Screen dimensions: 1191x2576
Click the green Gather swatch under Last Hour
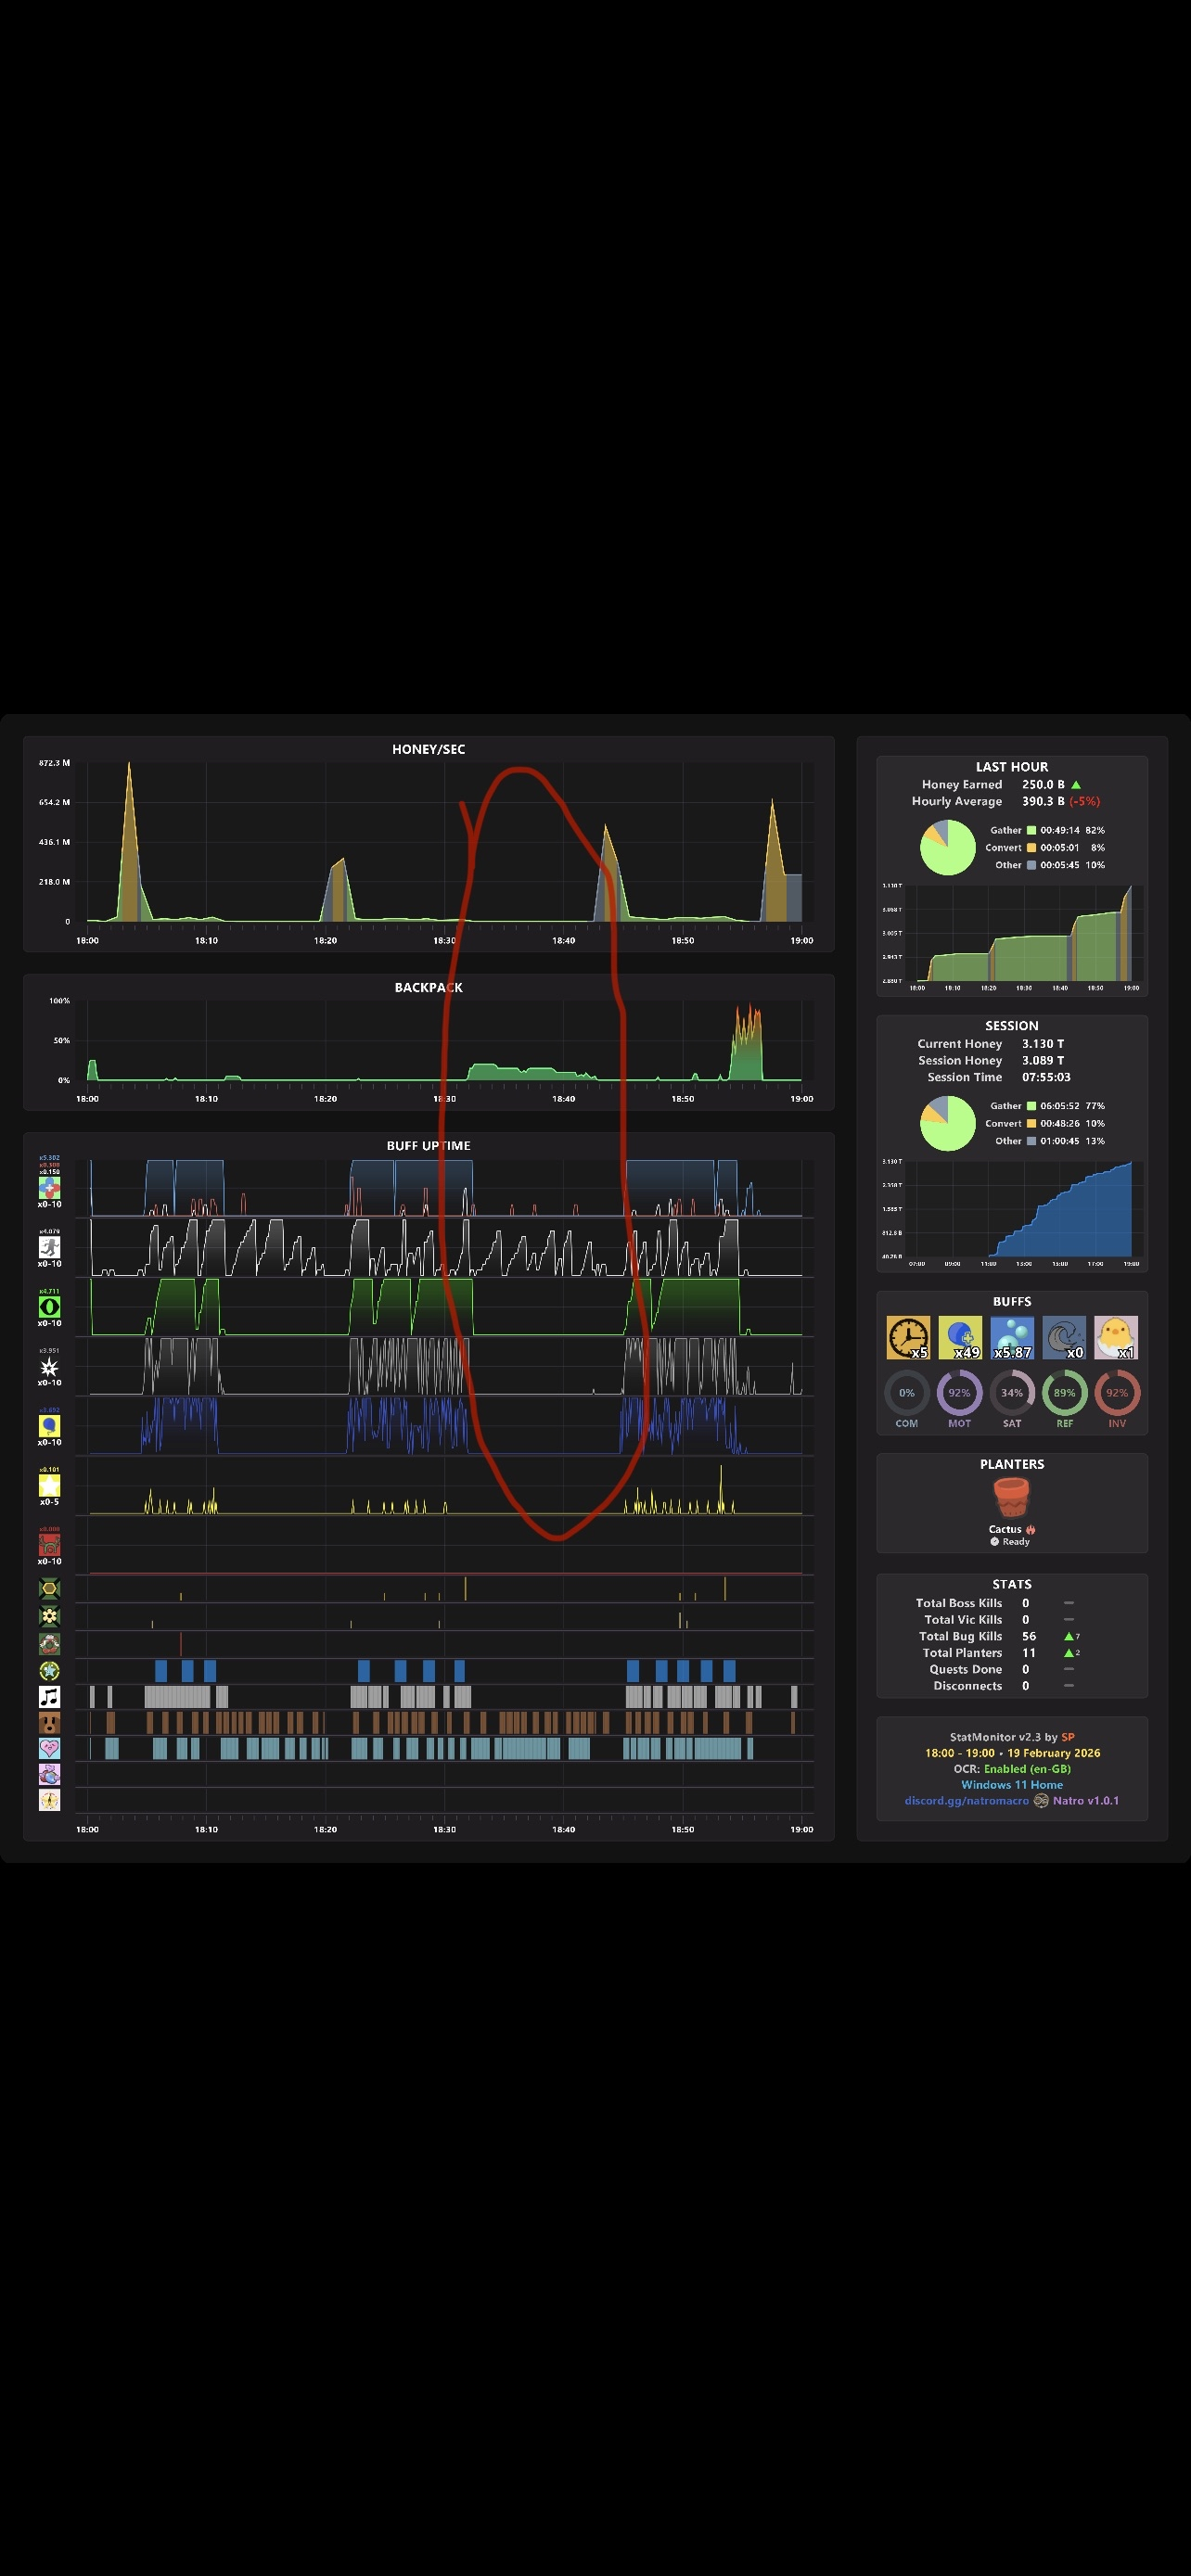[x=1031, y=830]
